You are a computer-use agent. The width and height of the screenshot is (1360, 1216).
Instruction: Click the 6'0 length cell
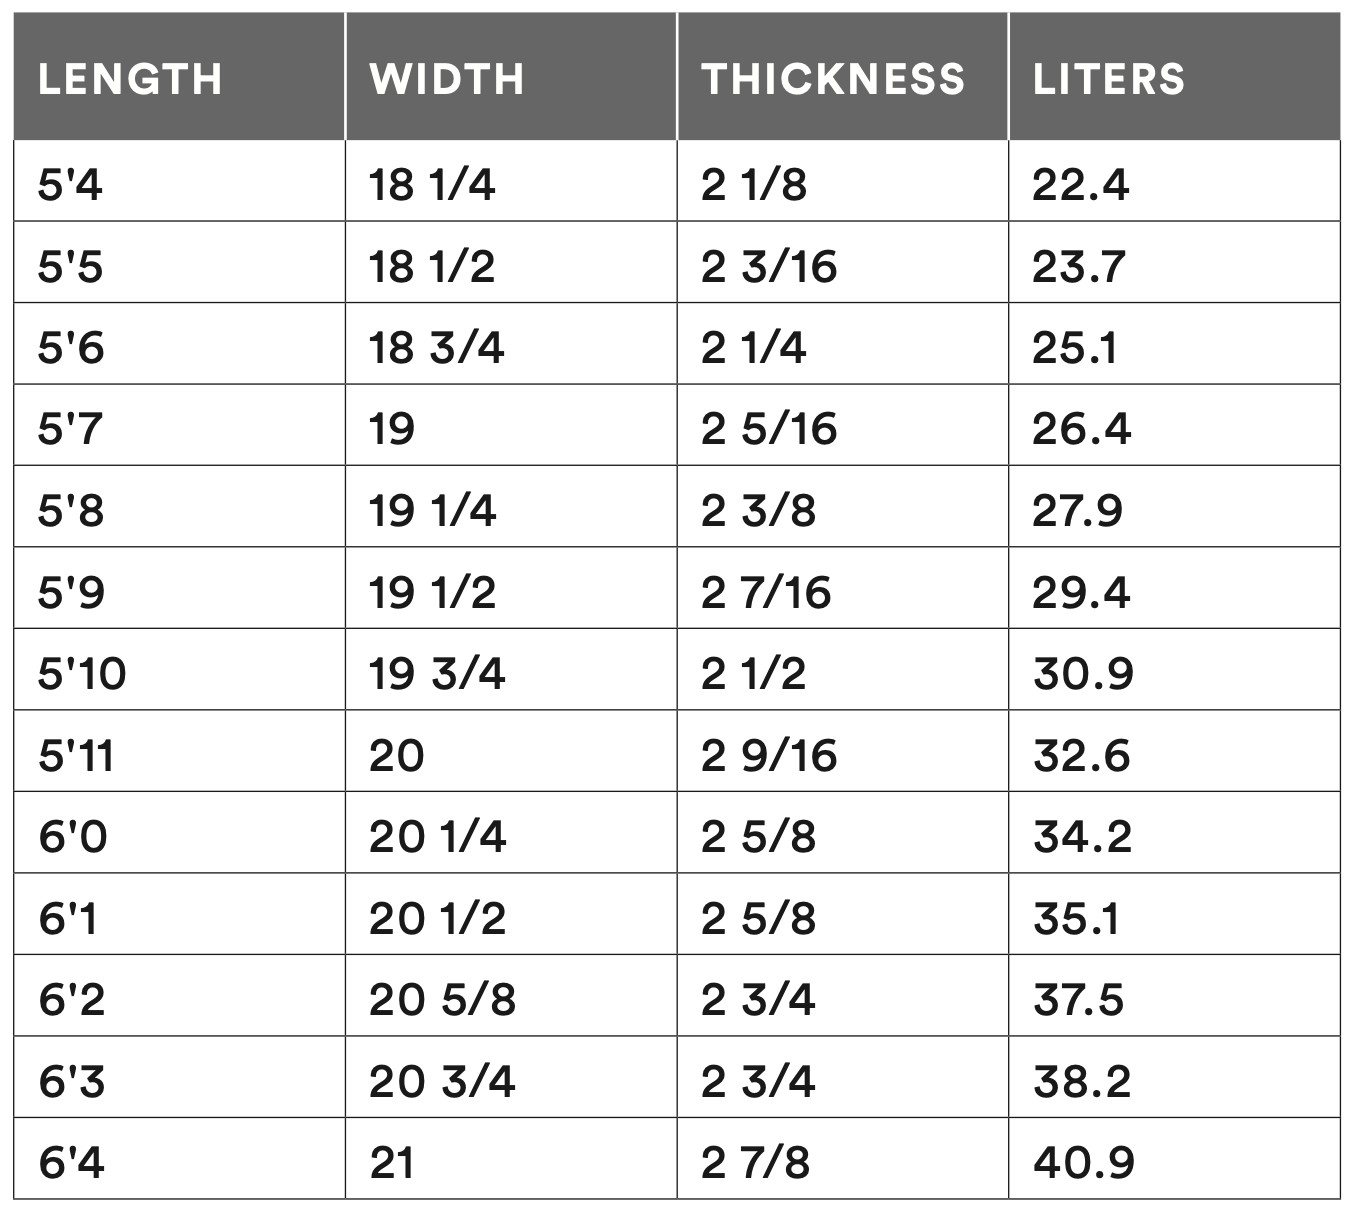[72, 837]
